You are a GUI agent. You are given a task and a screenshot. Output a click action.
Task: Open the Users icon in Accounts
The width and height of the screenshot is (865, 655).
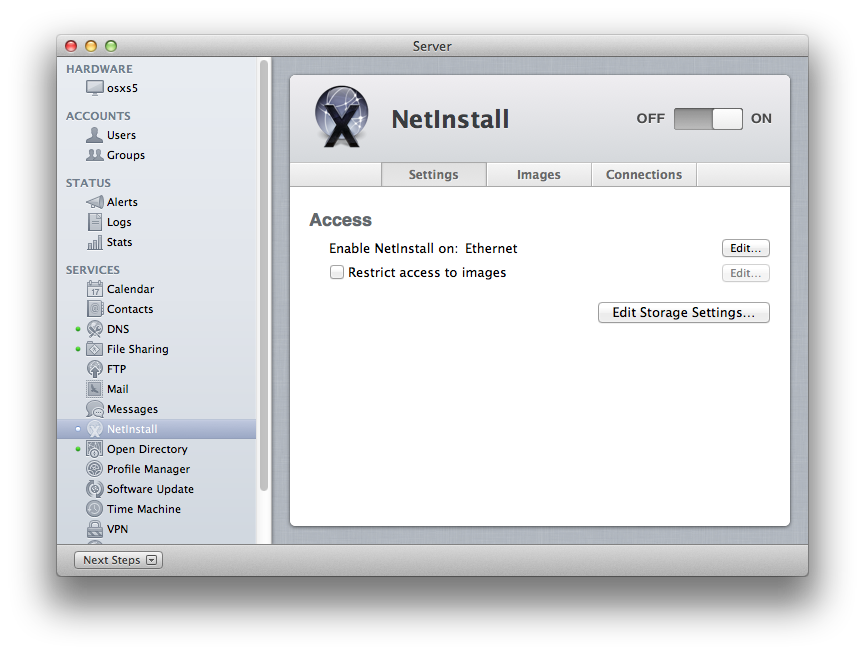tap(94, 135)
